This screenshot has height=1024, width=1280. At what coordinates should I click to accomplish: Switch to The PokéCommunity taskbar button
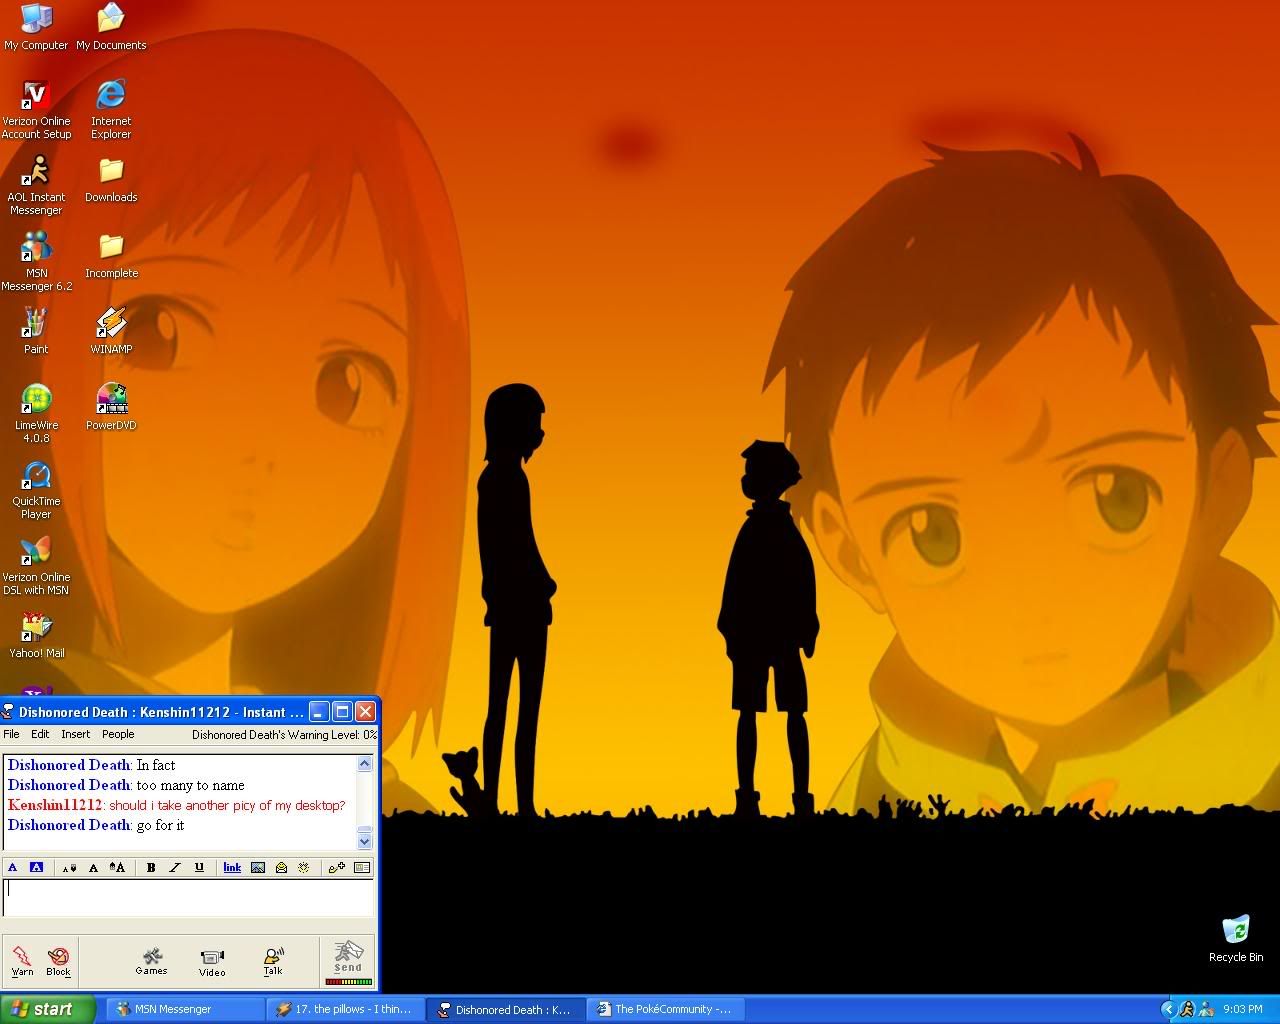click(x=666, y=1009)
